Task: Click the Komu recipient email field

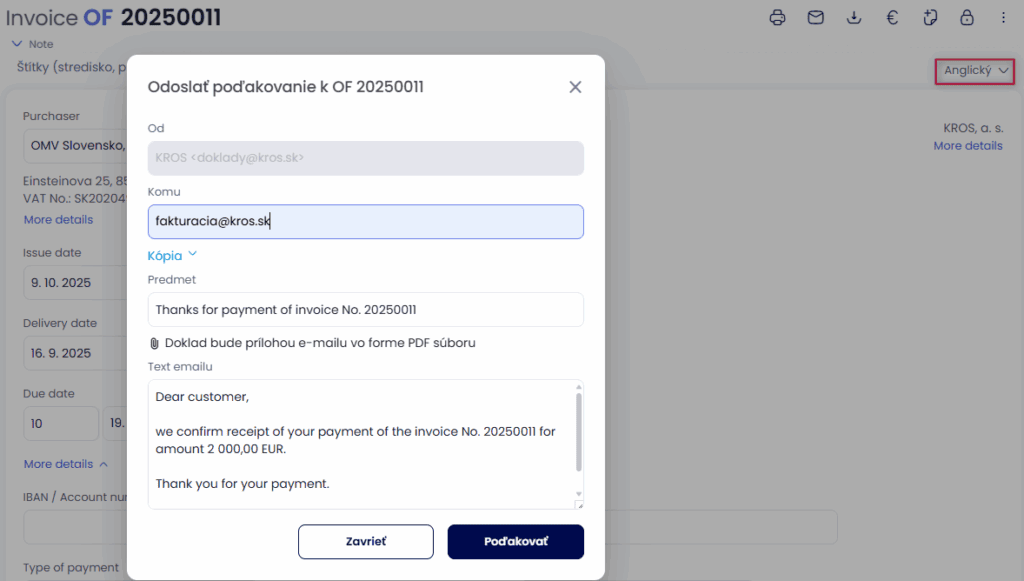Action: coord(365,222)
